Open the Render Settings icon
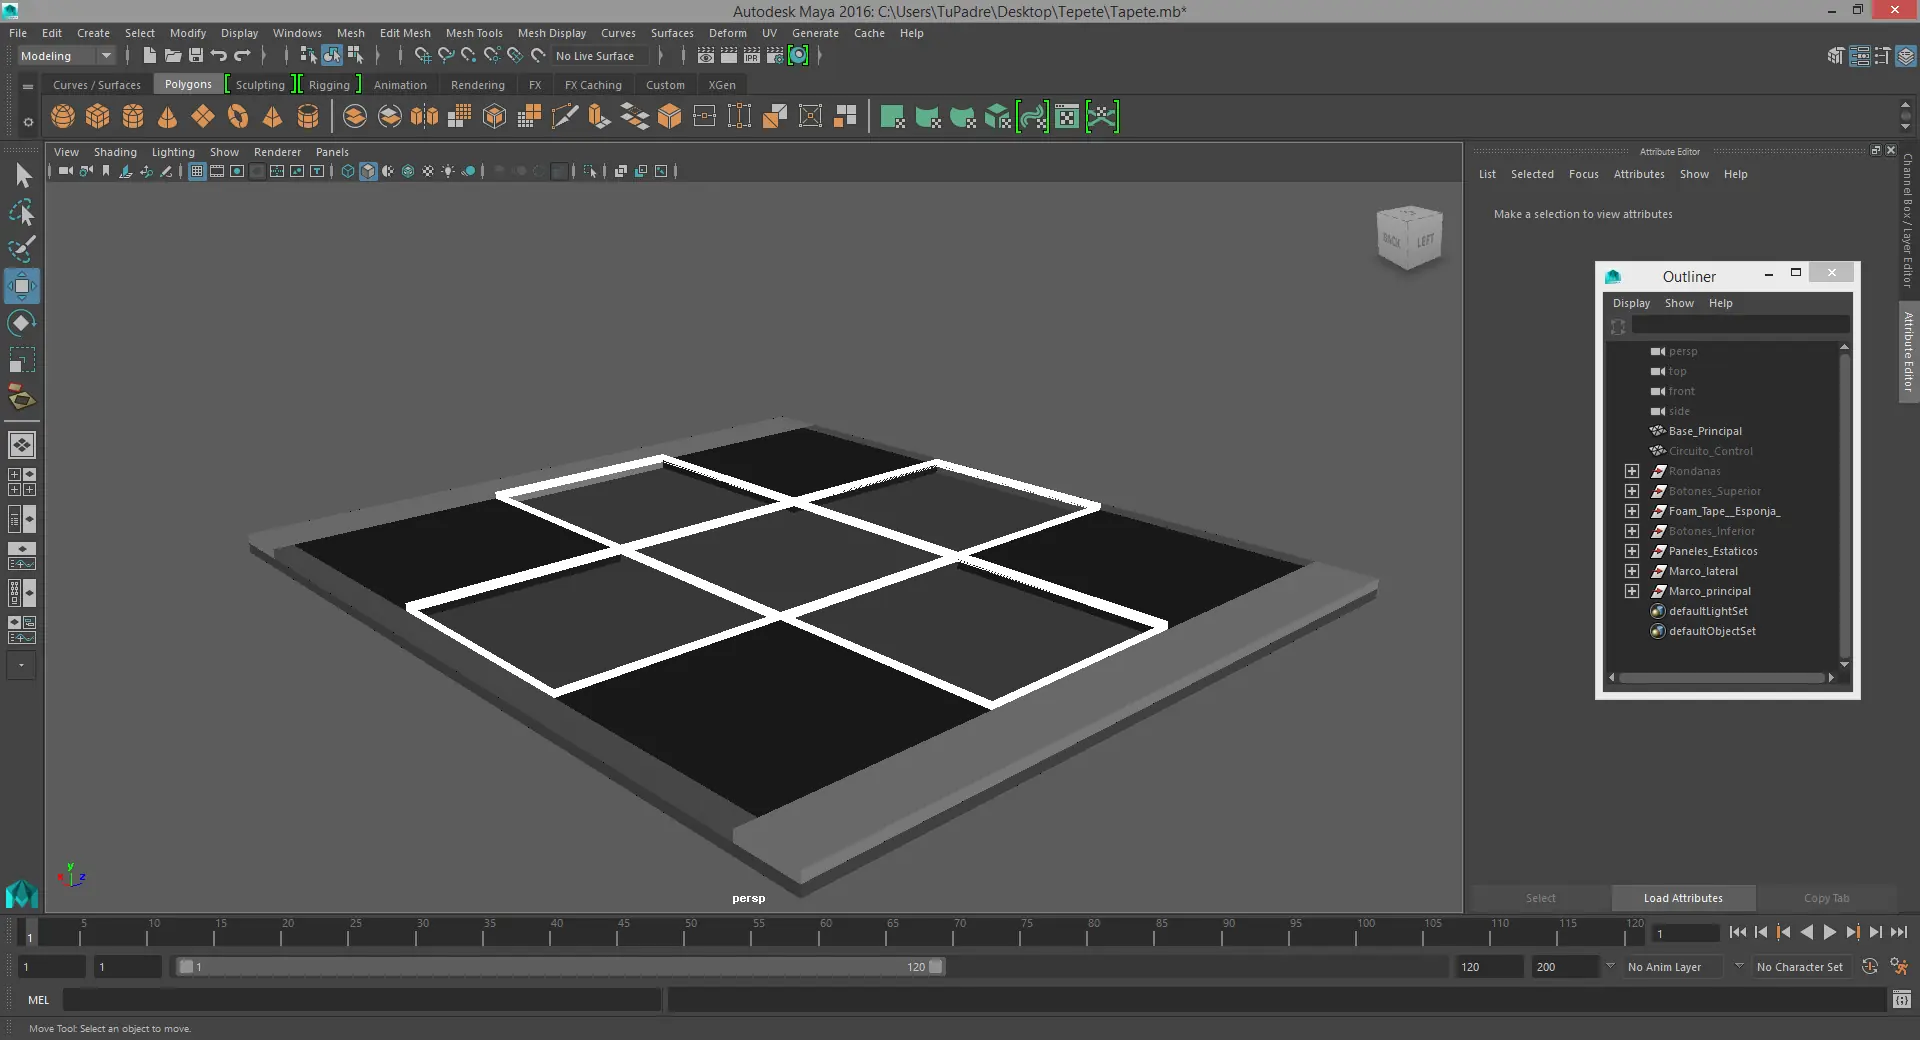Viewport: 1920px width, 1040px height. (775, 56)
